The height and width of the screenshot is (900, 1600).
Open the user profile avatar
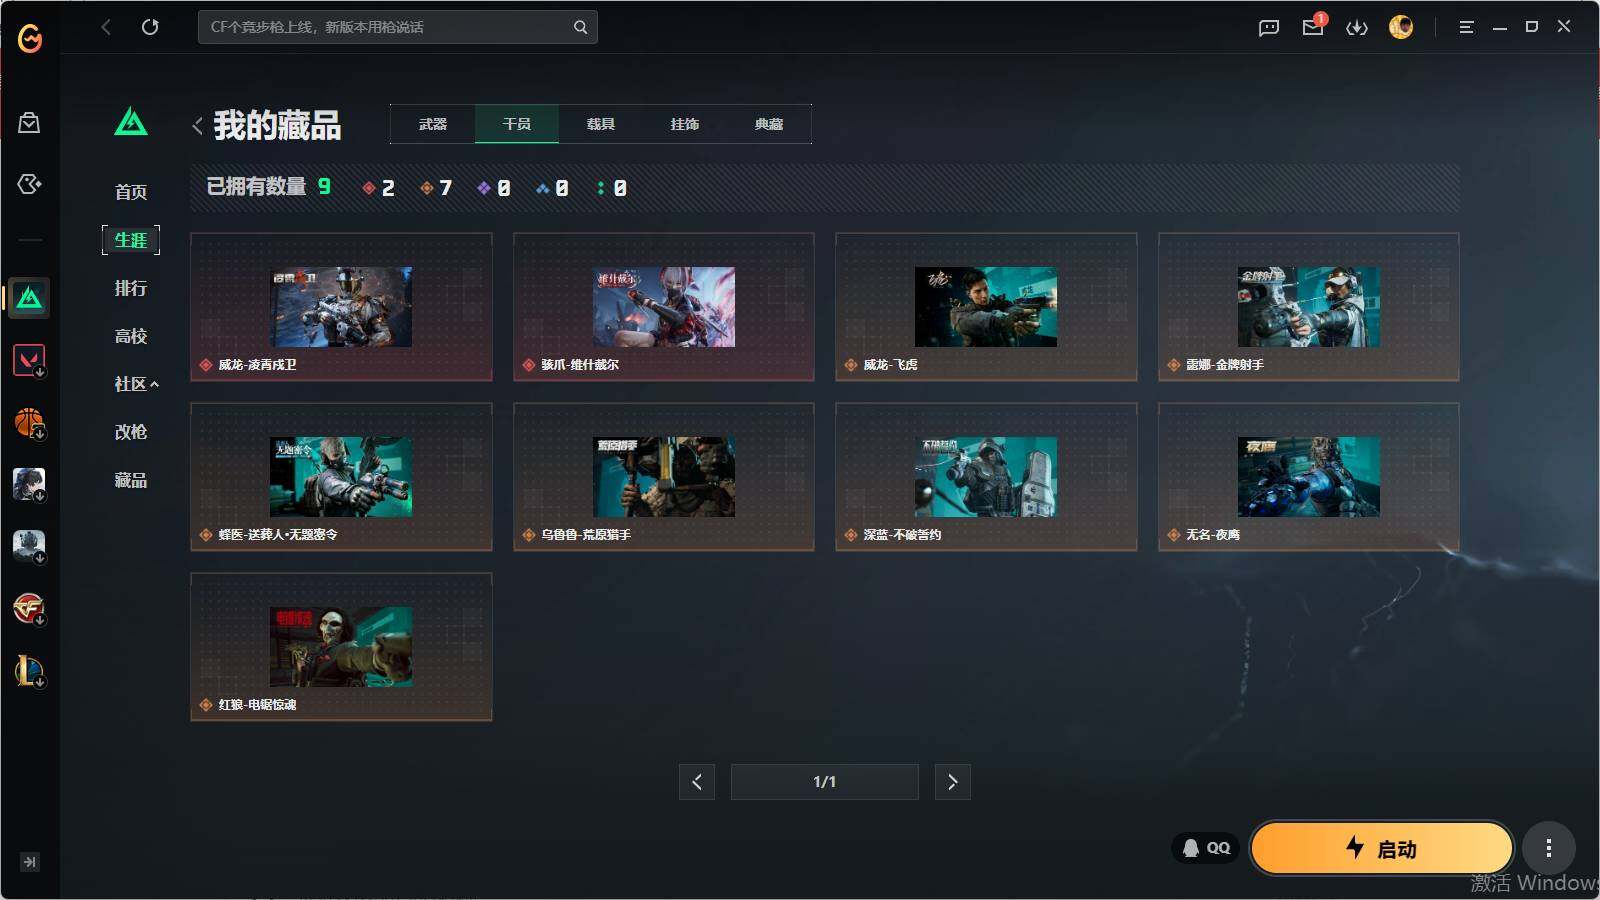(1401, 27)
